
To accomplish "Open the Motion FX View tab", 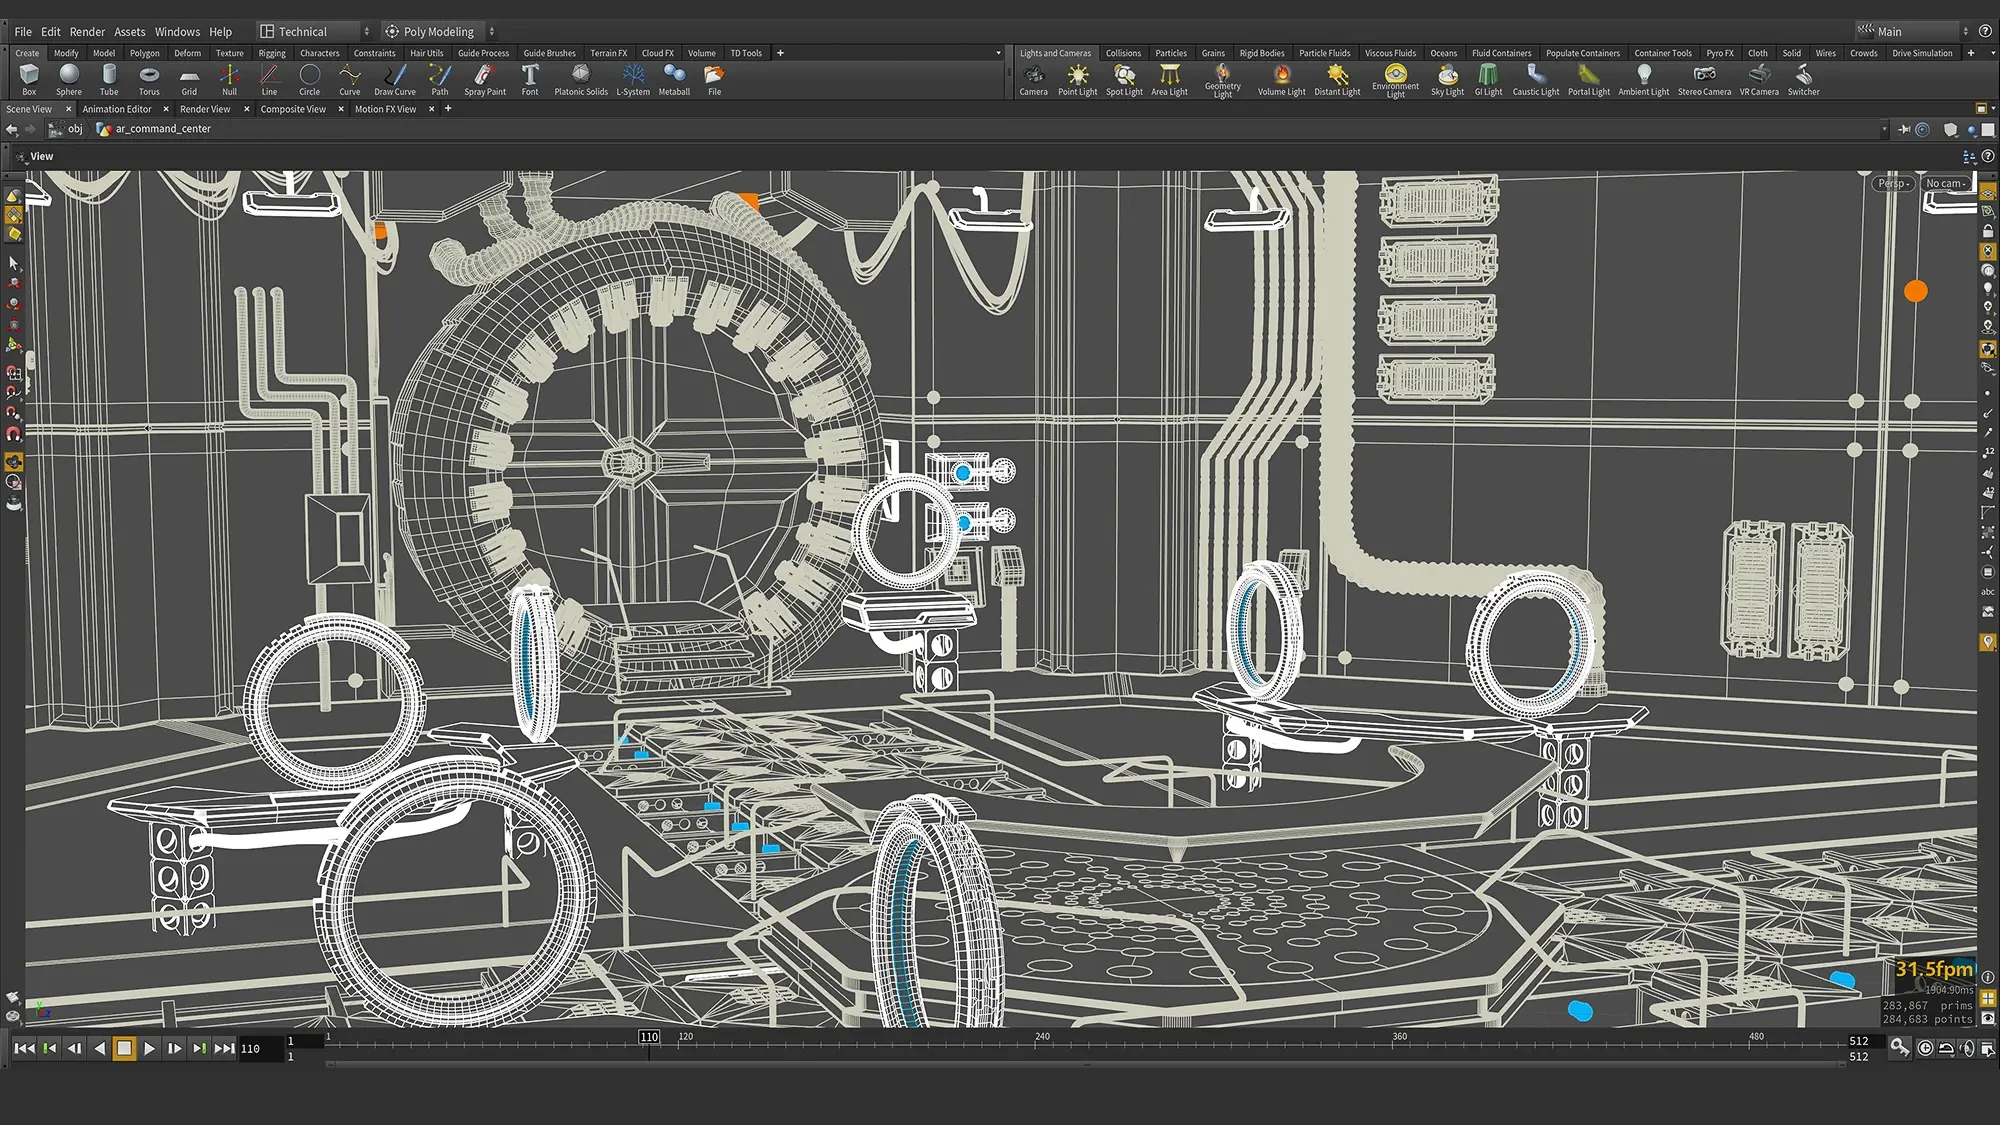I will point(385,109).
